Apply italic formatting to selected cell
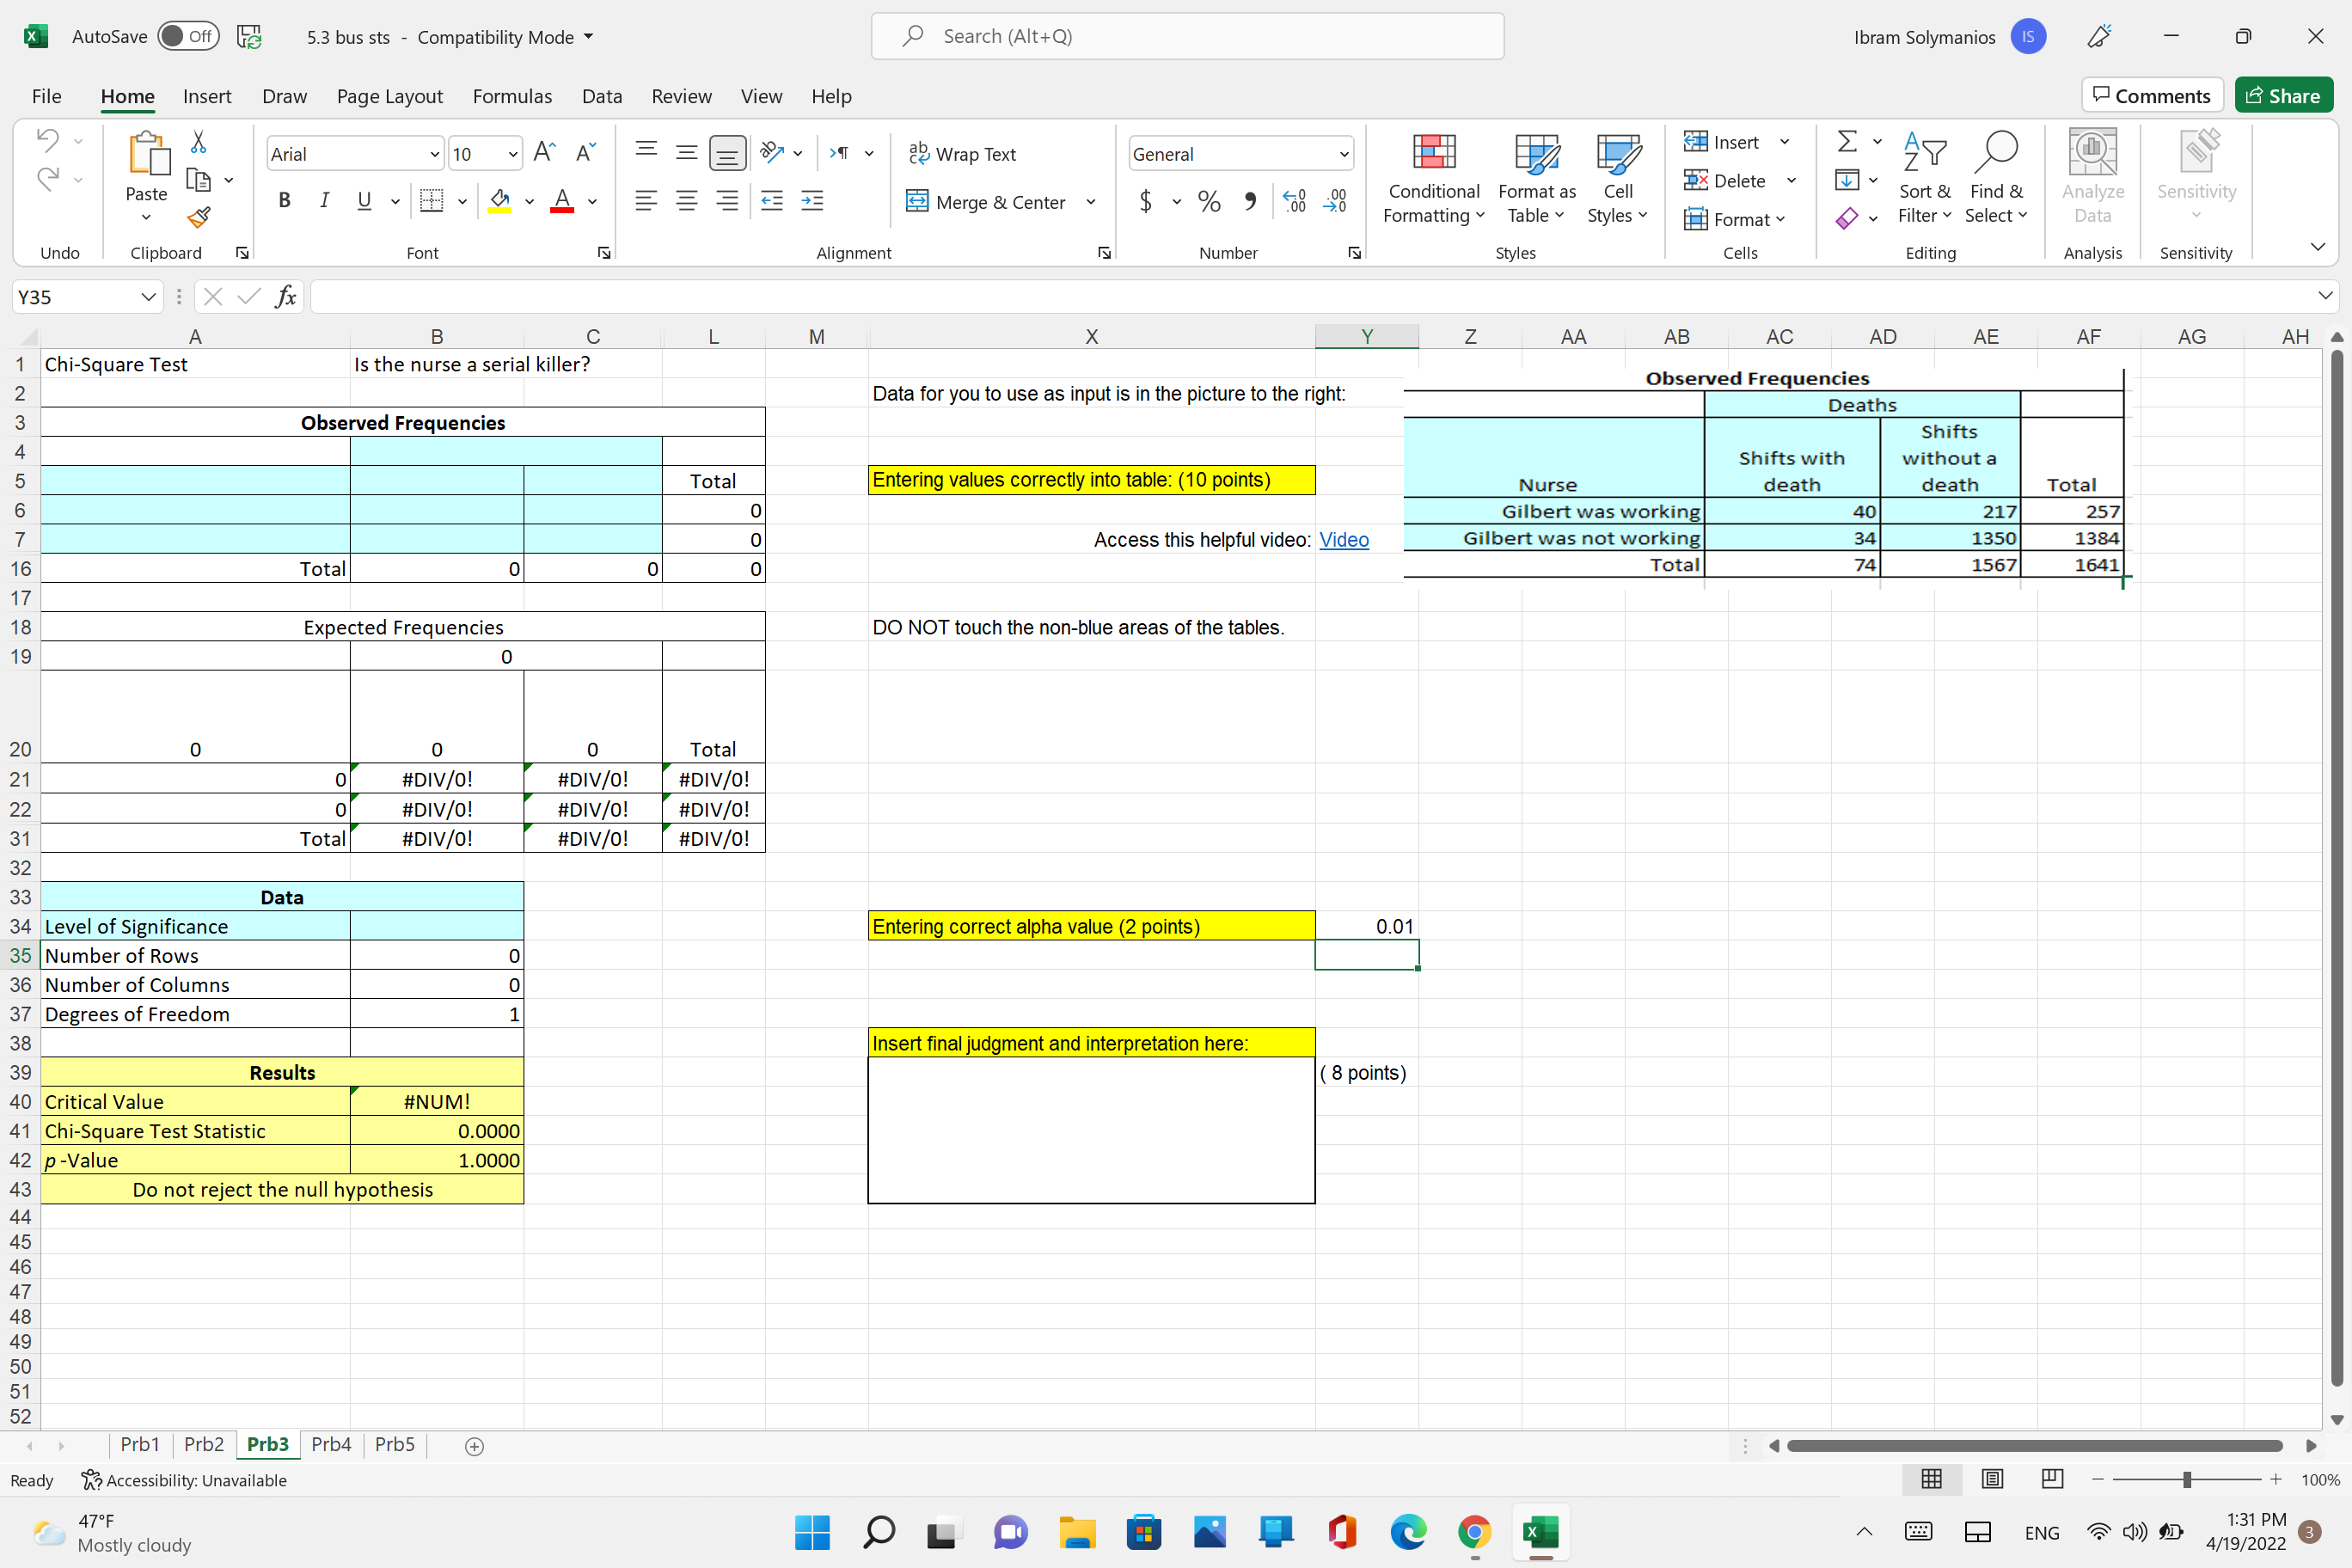This screenshot has height=1568, width=2352. point(324,201)
